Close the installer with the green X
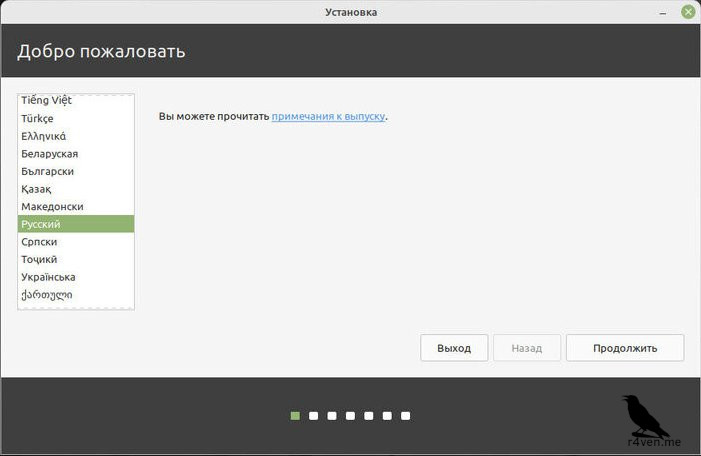This screenshot has width=701, height=456. [x=686, y=12]
